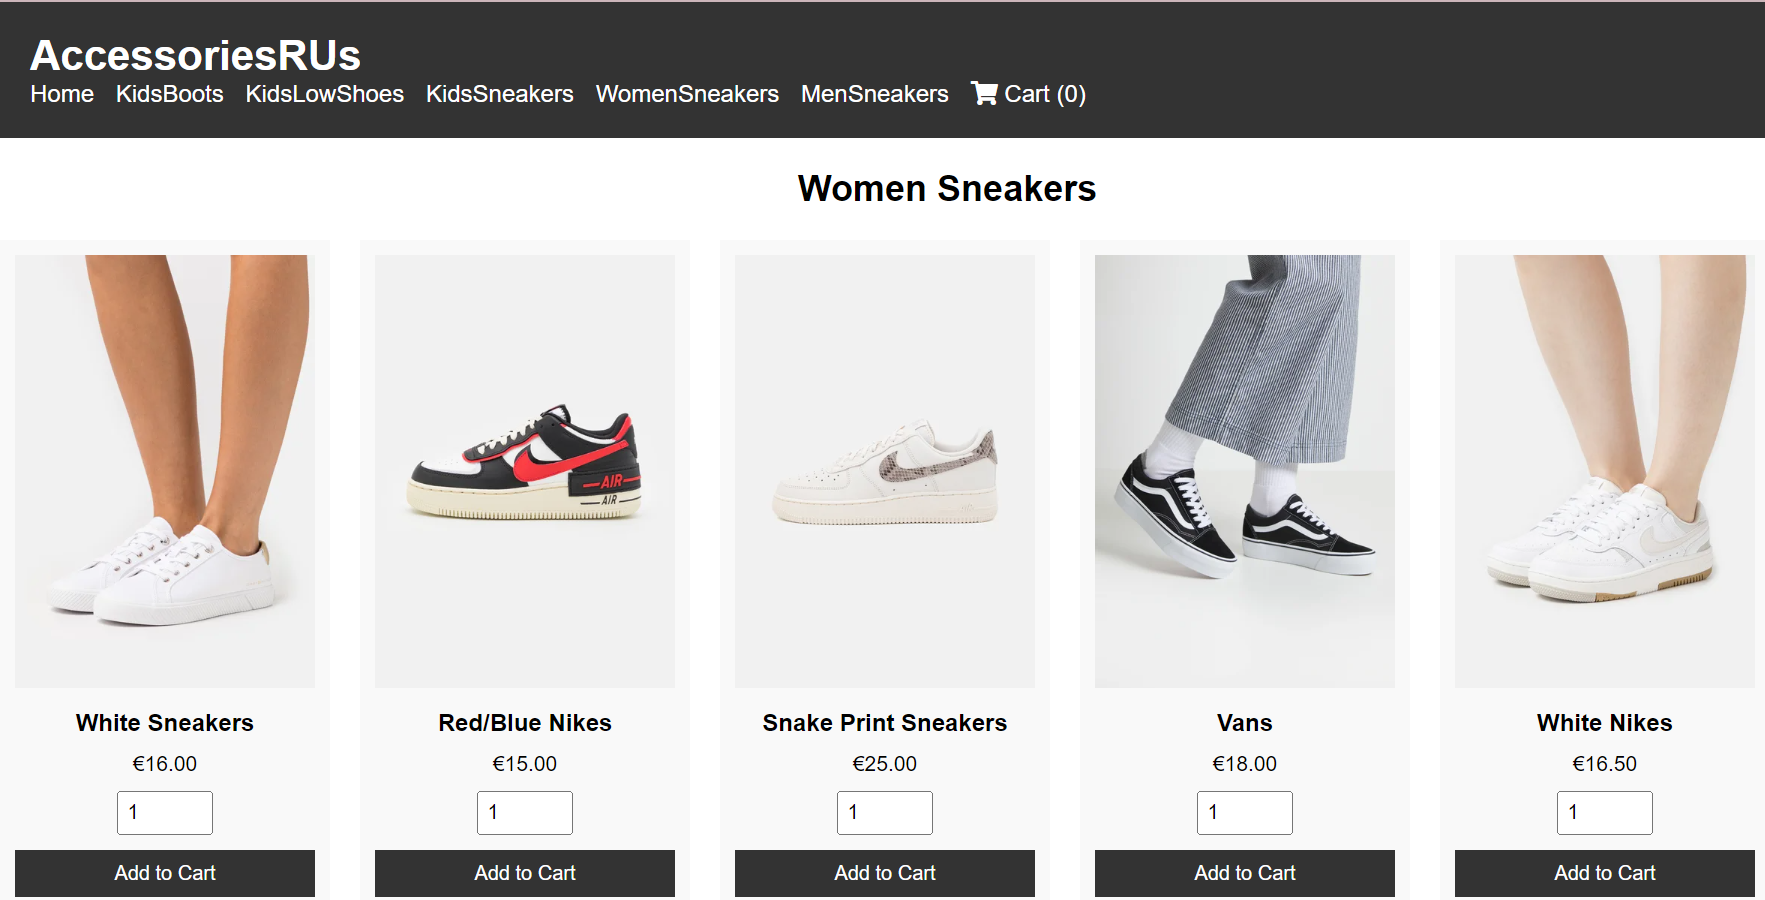This screenshot has height=900, width=1765.
Task: Select the Vans quantity input
Action: point(1244,812)
